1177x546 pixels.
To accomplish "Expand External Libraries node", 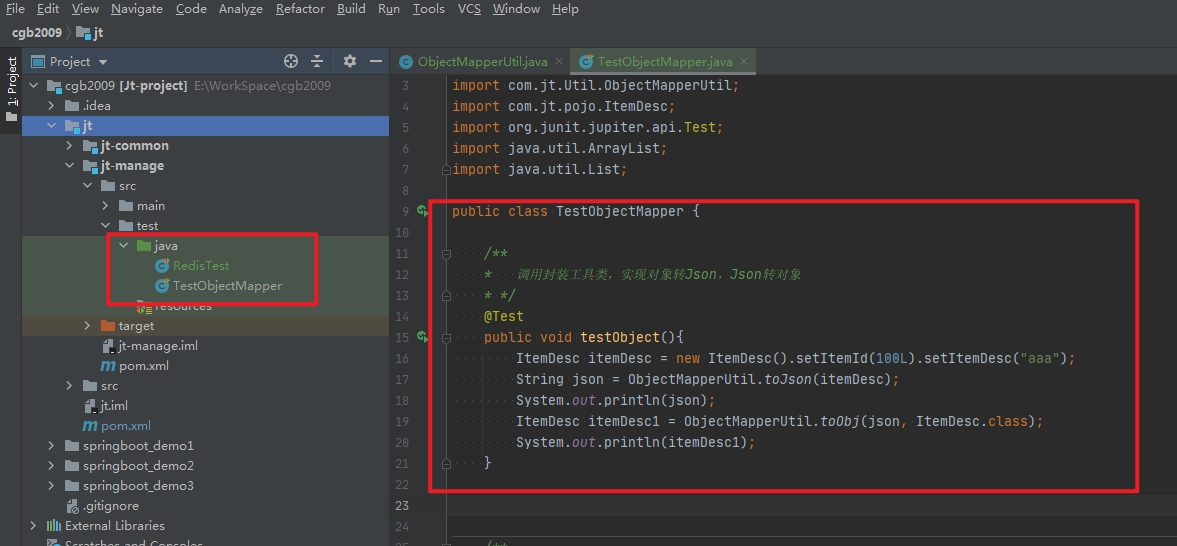I will click(33, 526).
